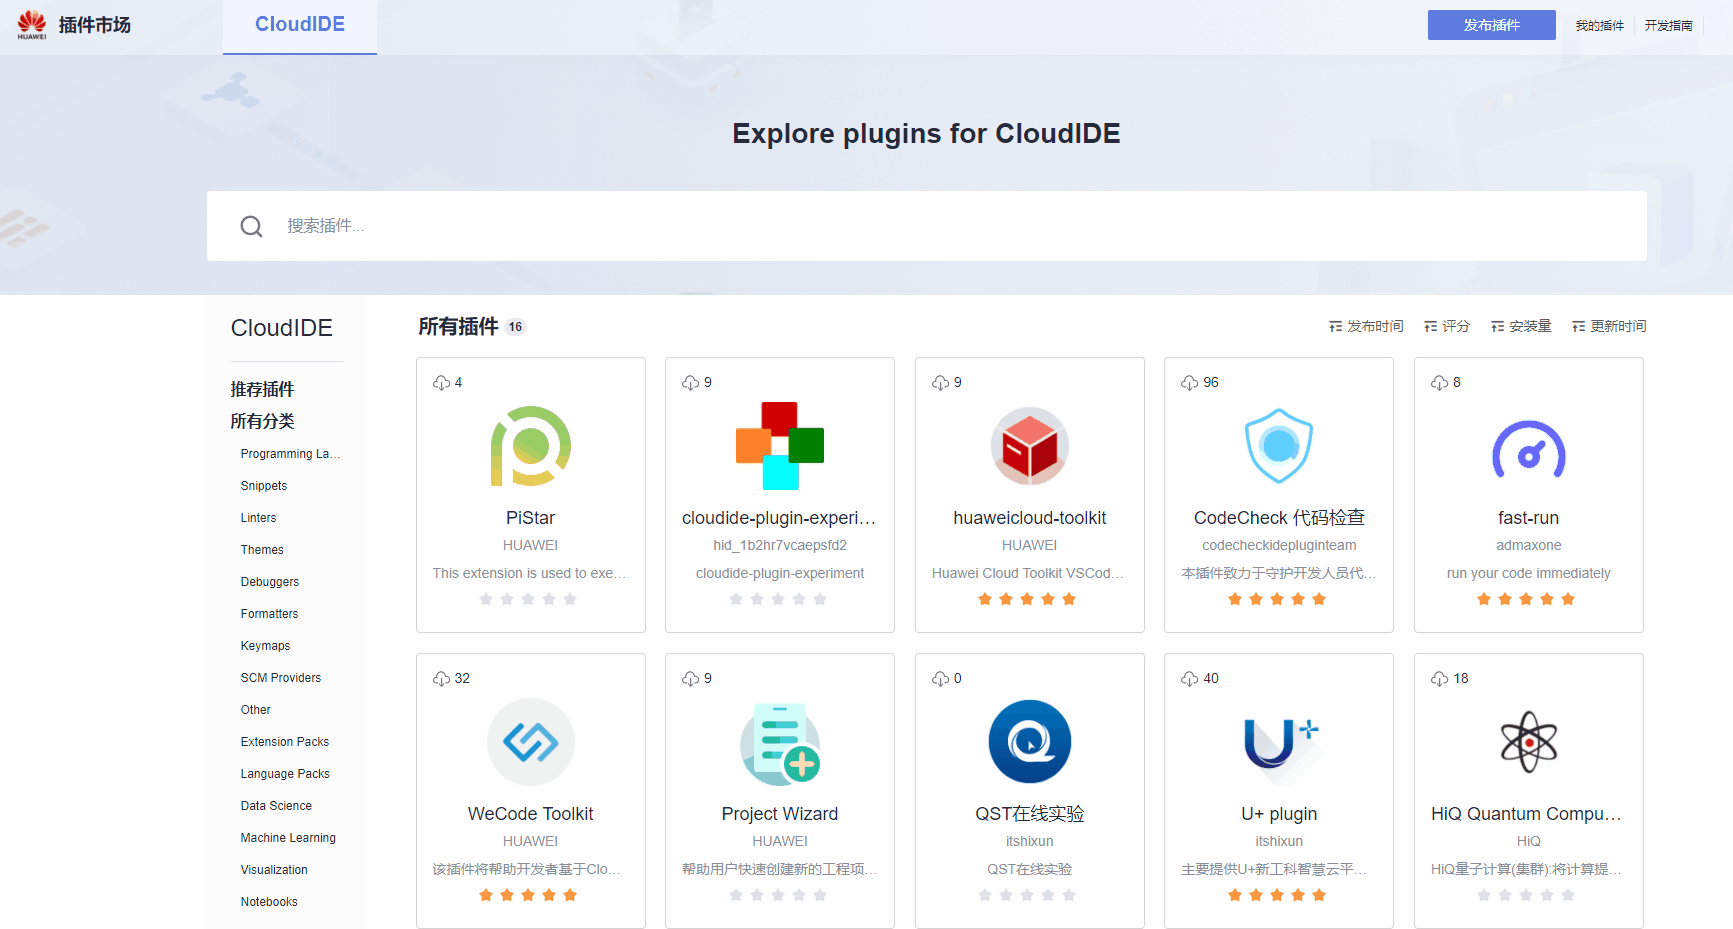Click download count icon on huaweicloud-toolkit card
This screenshot has width=1733, height=929.
941,383
